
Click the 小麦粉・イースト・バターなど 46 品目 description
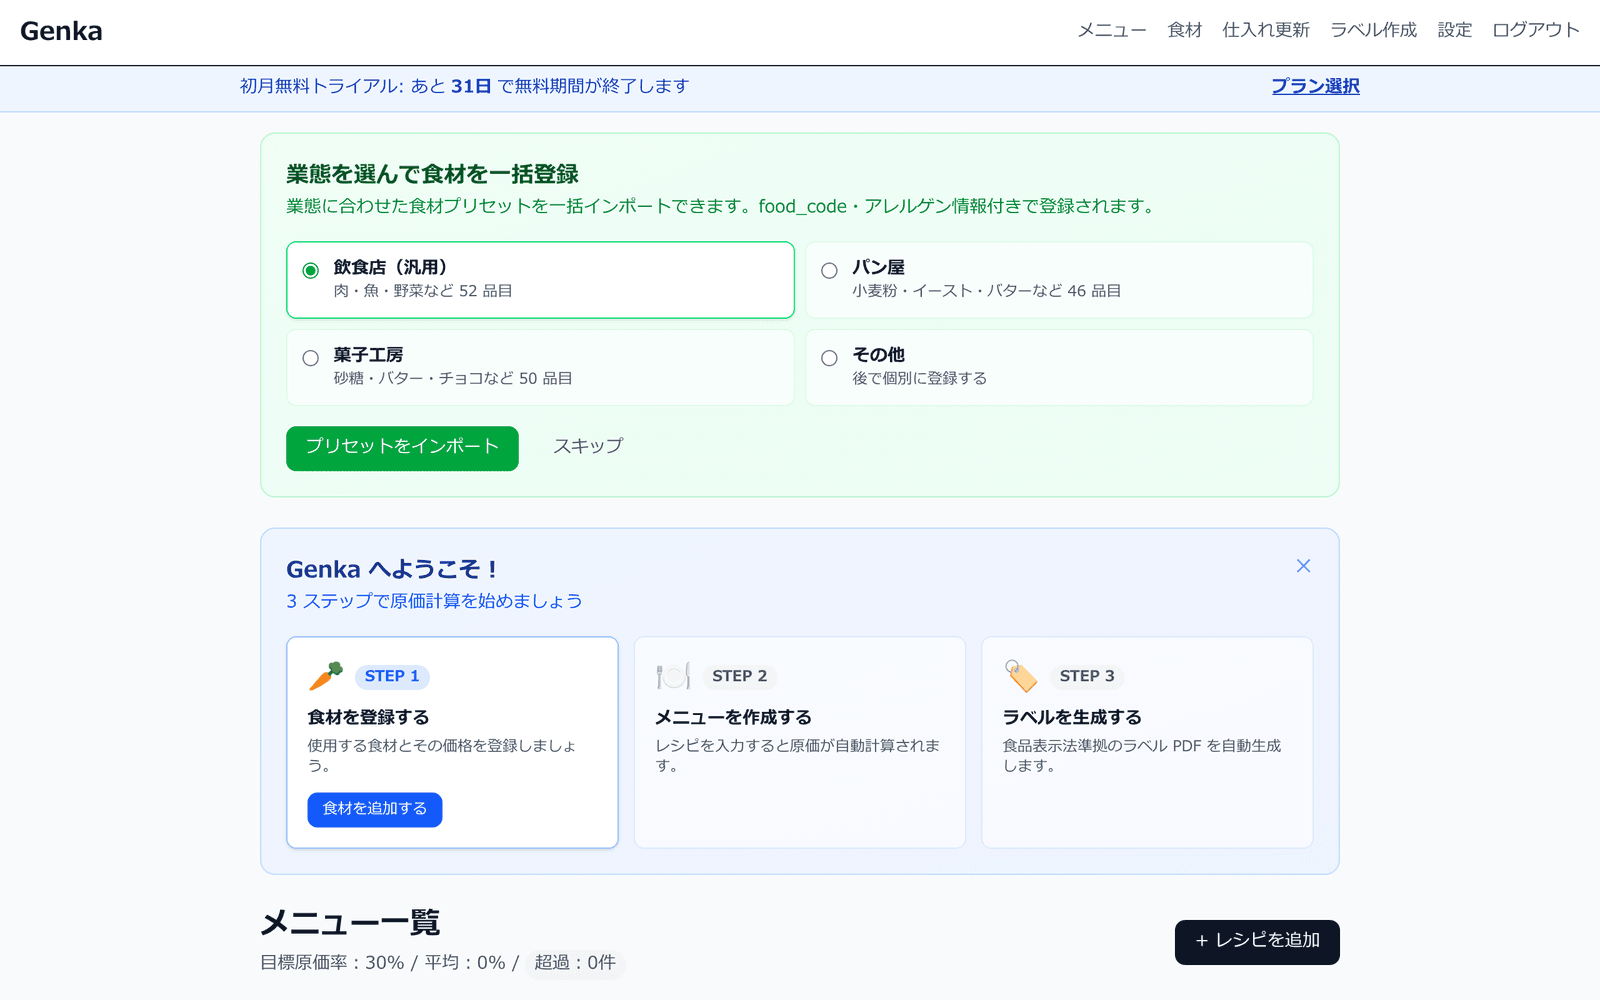[x=986, y=291]
